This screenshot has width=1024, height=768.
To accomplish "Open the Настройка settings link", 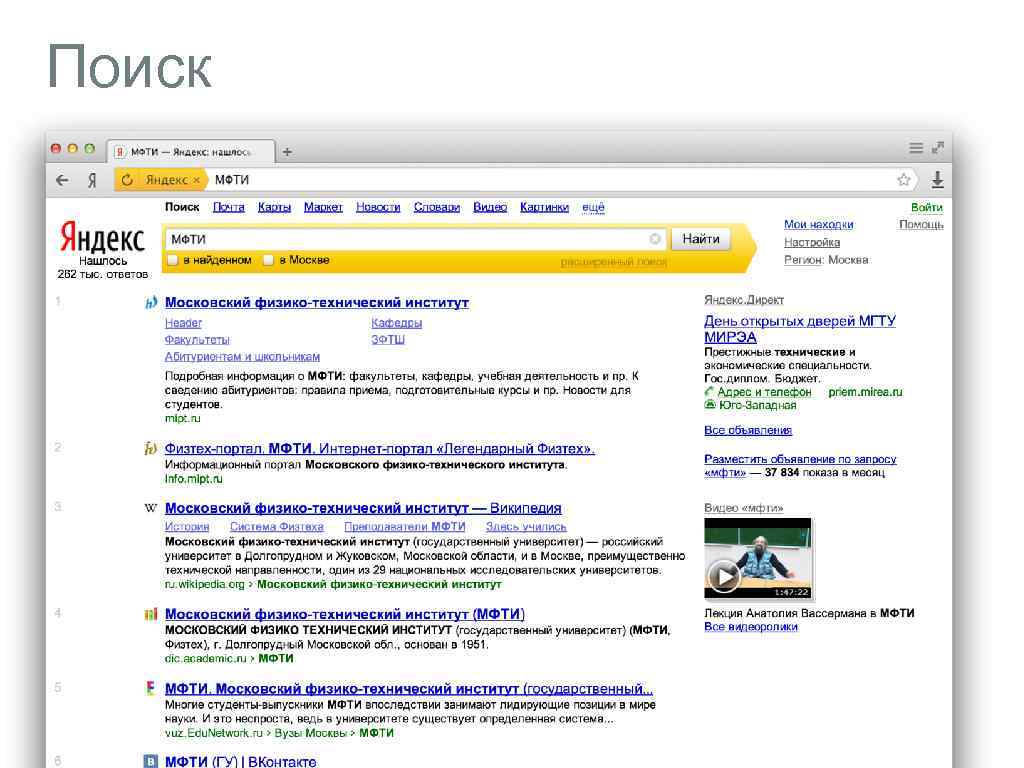I will pos(812,242).
